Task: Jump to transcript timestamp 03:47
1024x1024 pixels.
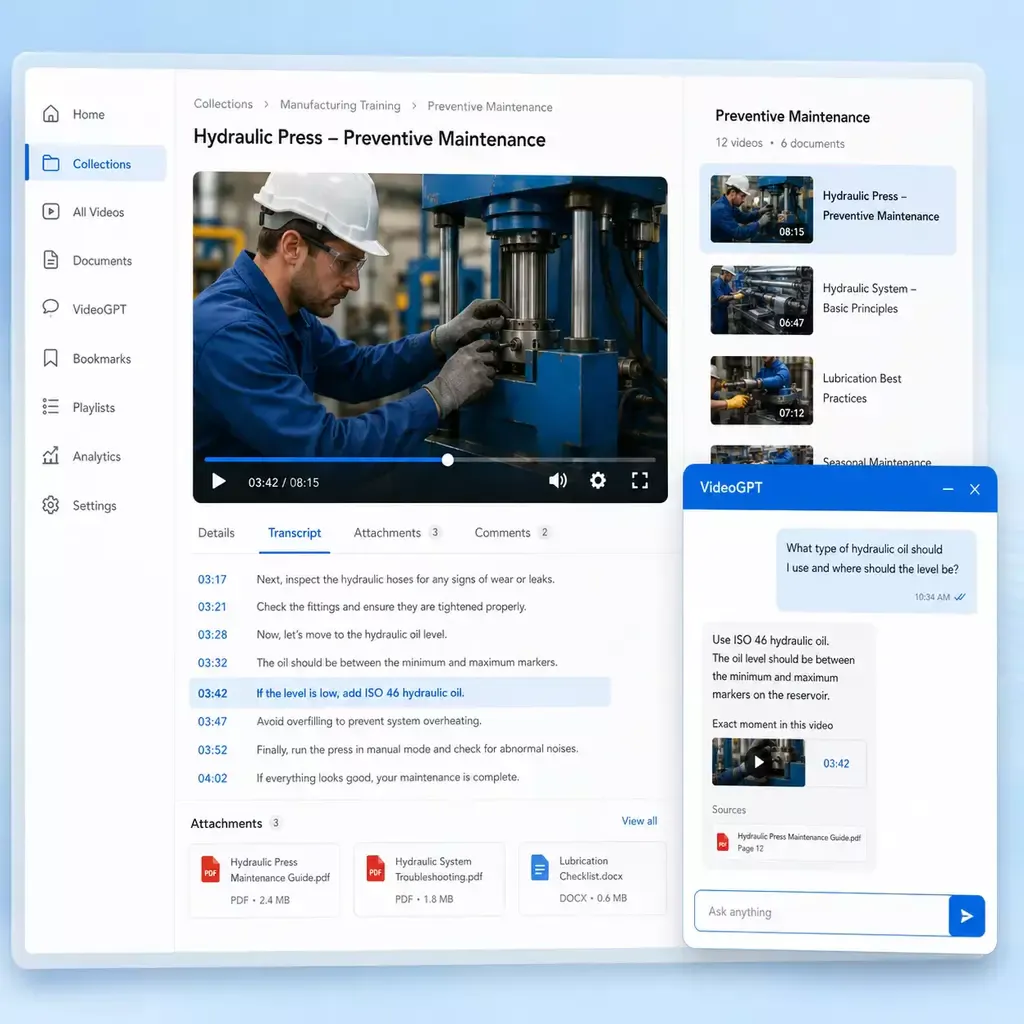Action: (x=212, y=722)
